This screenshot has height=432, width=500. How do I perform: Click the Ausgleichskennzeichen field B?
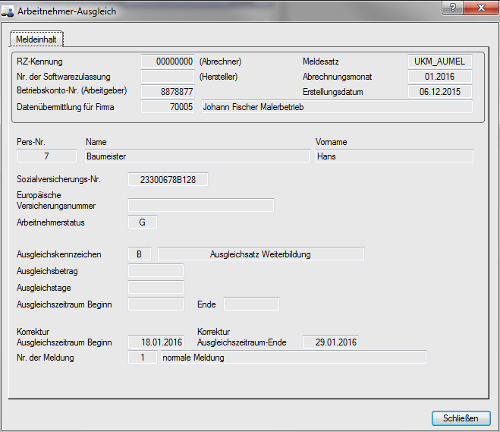coord(140,254)
